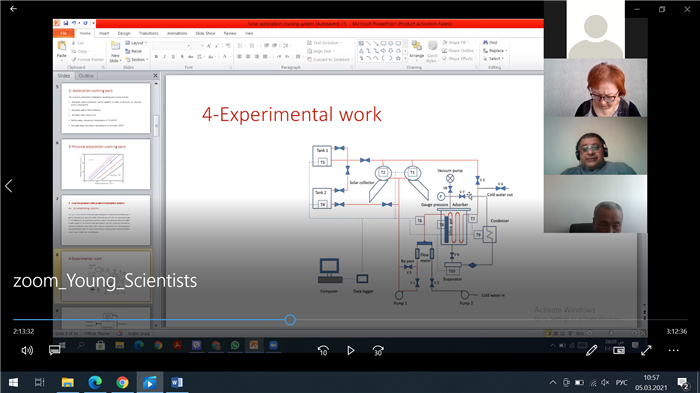Image resolution: width=700 pixels, height=393 pixels.
Task: Open the more options ellipsis menu
Action: click(674, 351)
